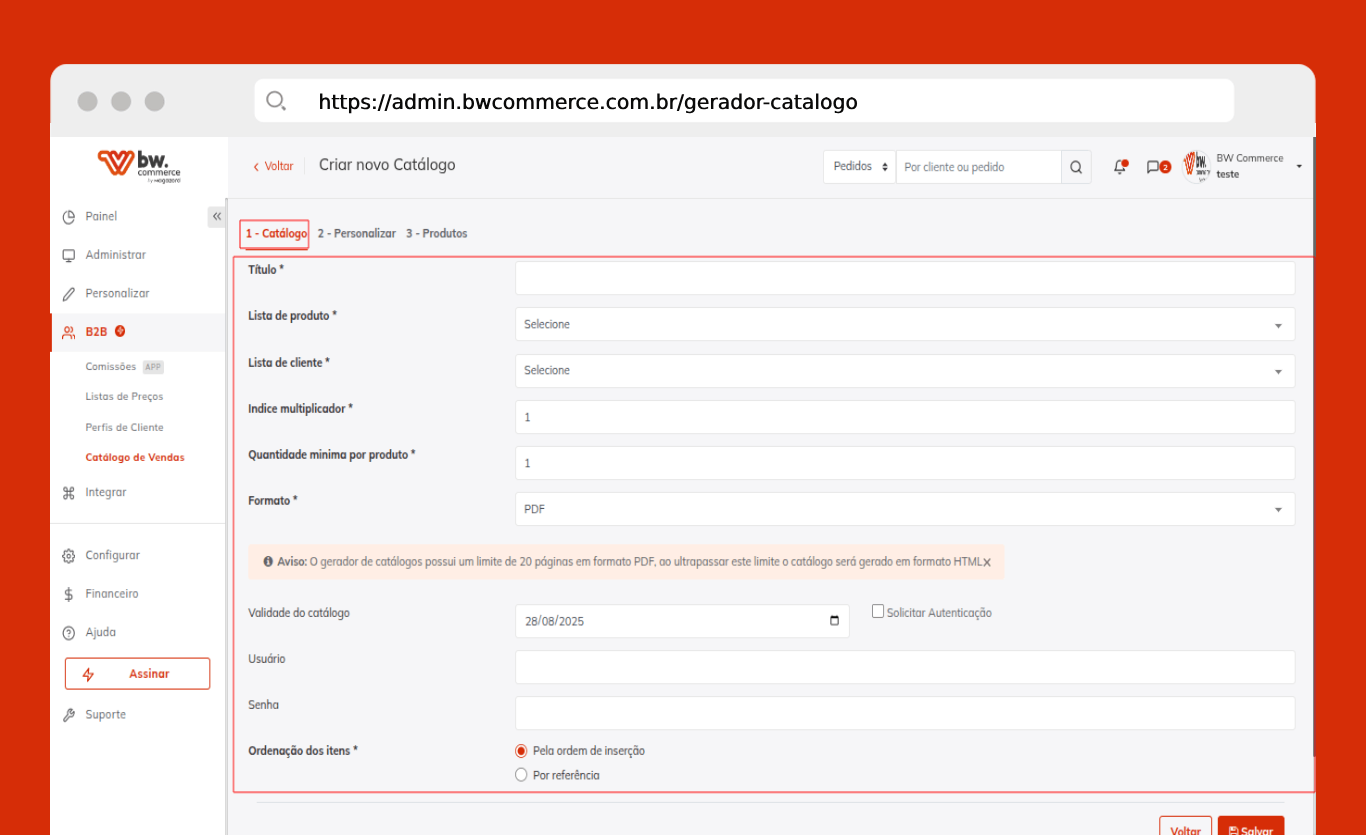
Task: Click the Indice multiplicador field
Action: coord(905,417)
